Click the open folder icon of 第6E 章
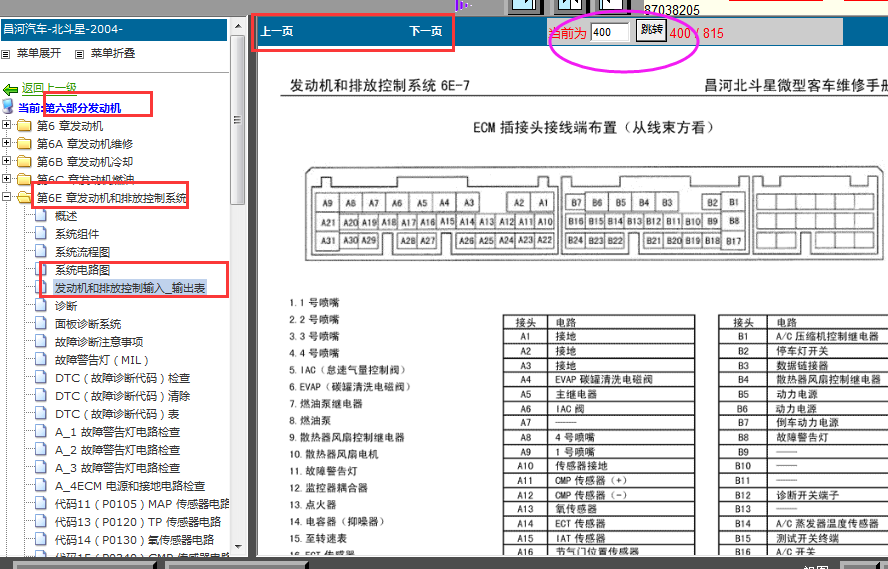 pos(24,197)
